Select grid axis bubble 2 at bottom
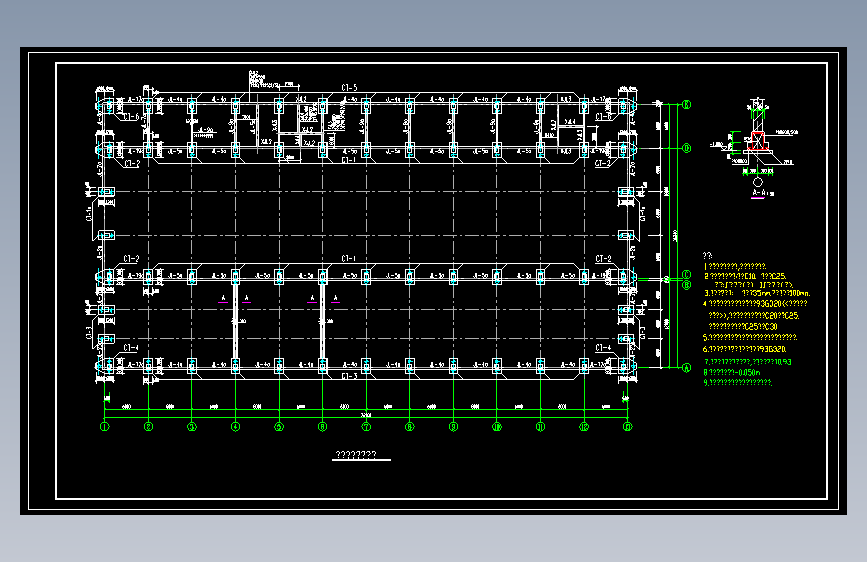 pyautogui.click(x=148, y=426)
